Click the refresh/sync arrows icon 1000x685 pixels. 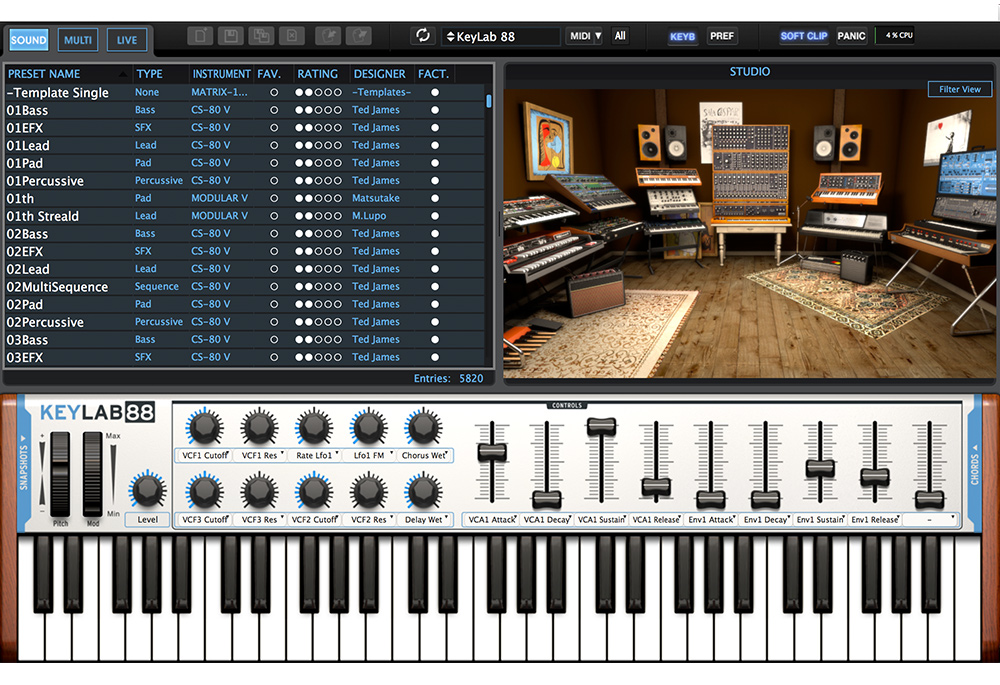(x=422, y=36)
